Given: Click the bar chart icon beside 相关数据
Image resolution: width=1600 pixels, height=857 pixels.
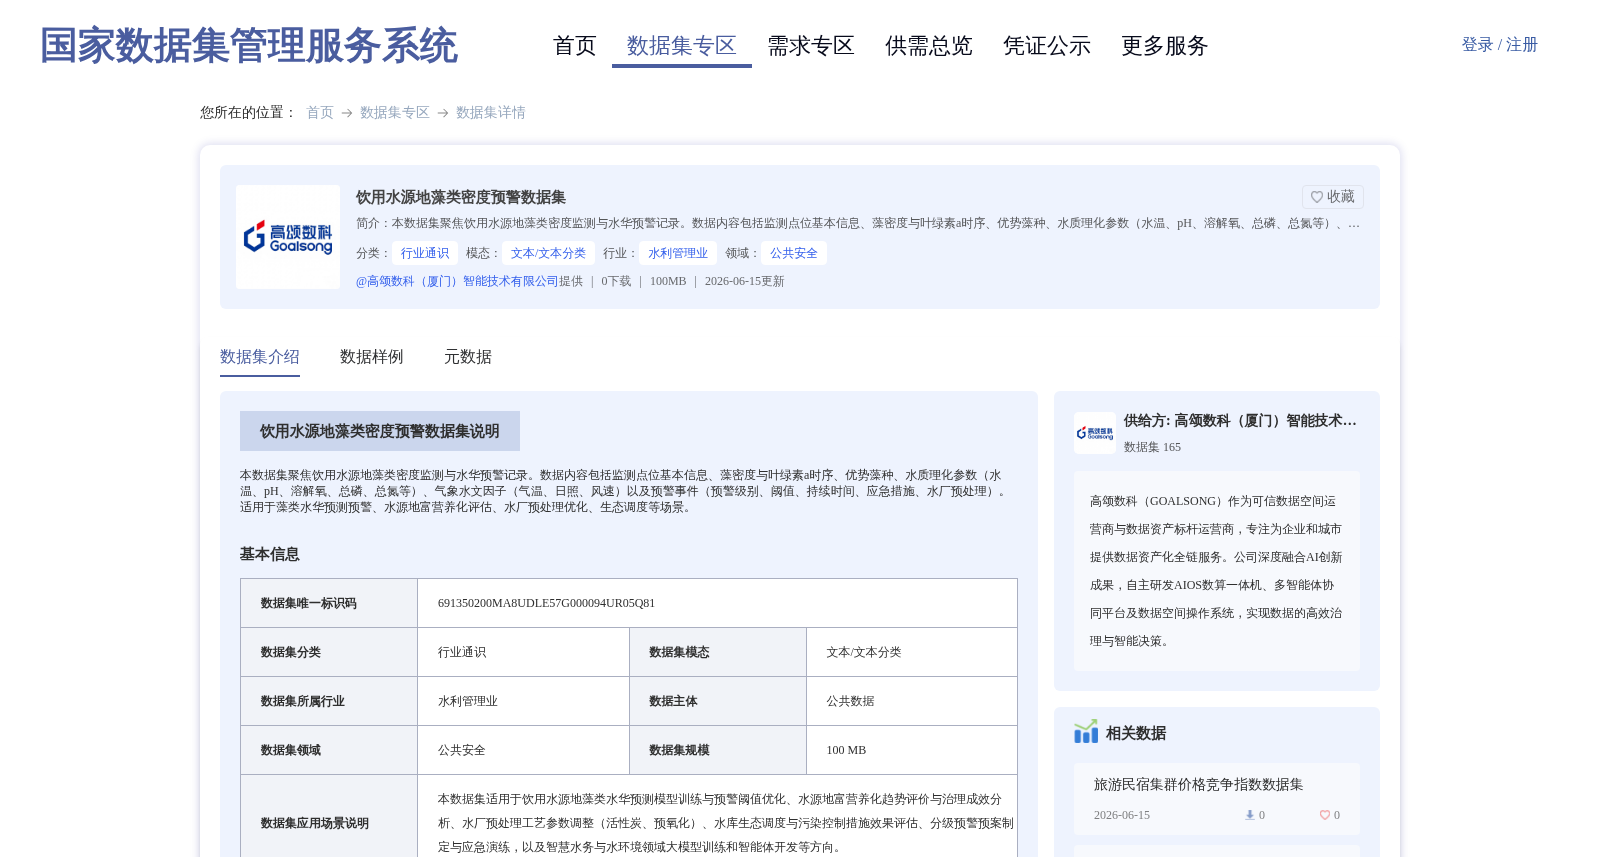Looking at the screenshot, I should 1086,732.
